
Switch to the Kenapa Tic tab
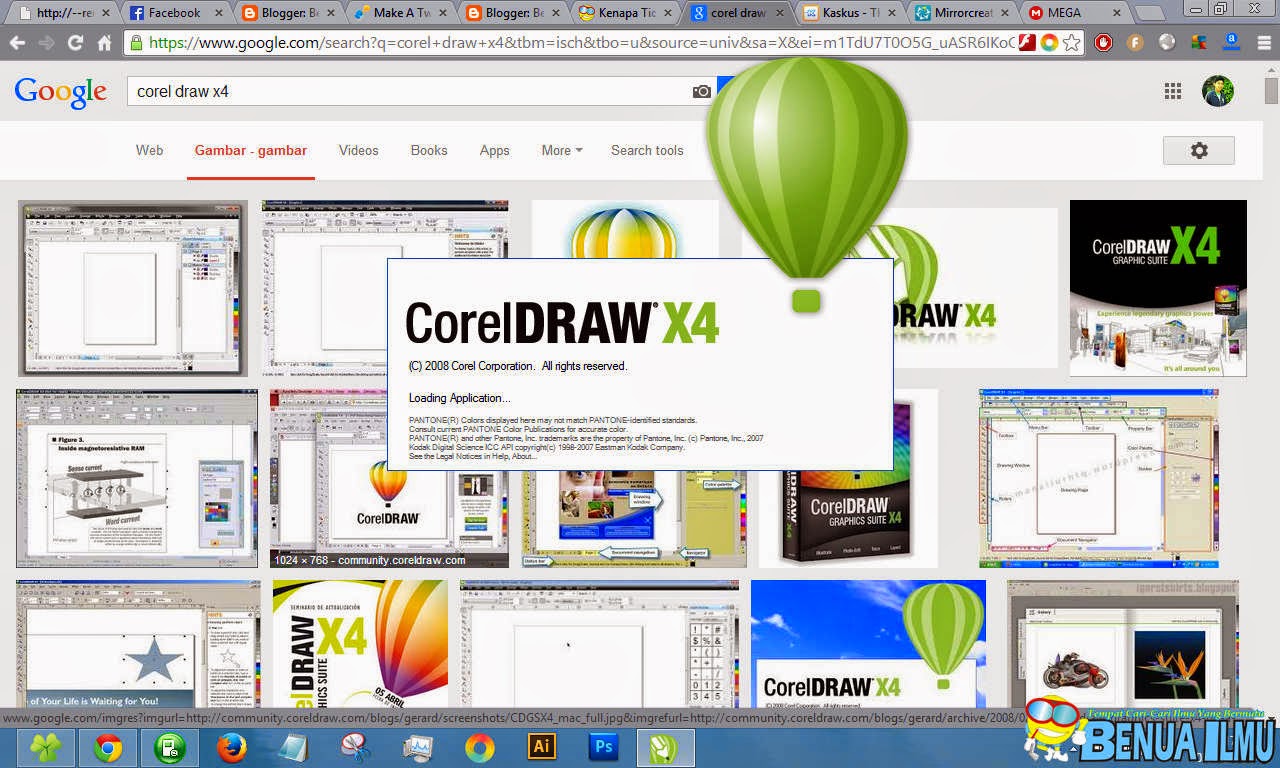pyautogui.click(x=625, y=13)
